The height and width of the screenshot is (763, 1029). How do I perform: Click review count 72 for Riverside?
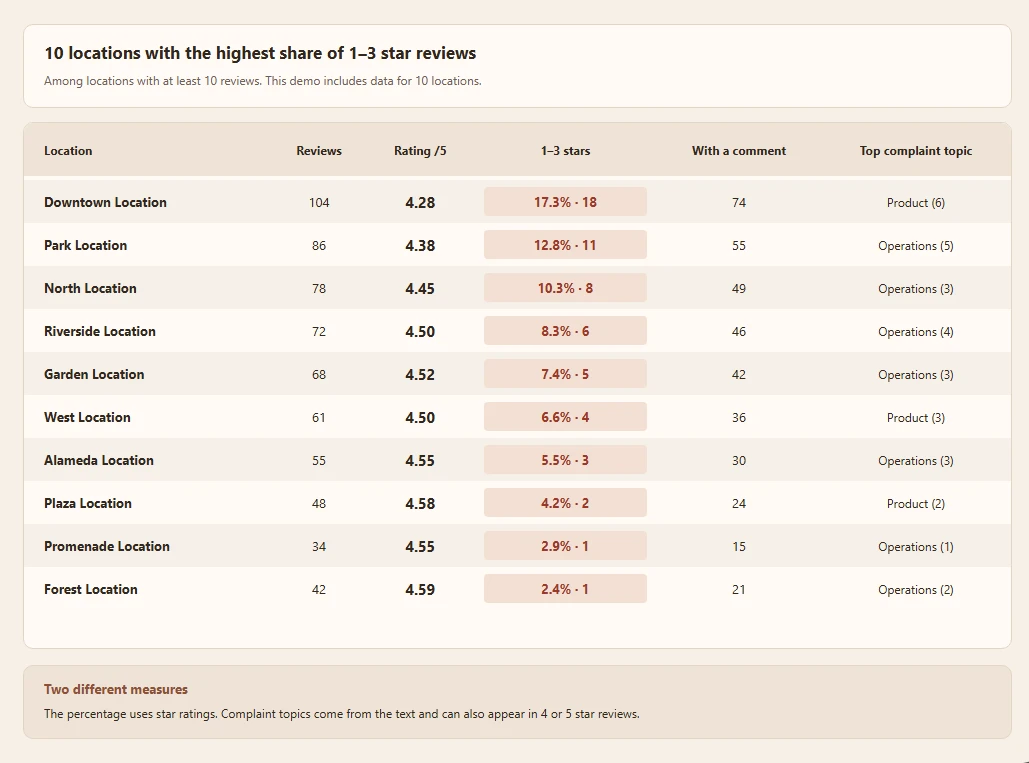[319, 331]
